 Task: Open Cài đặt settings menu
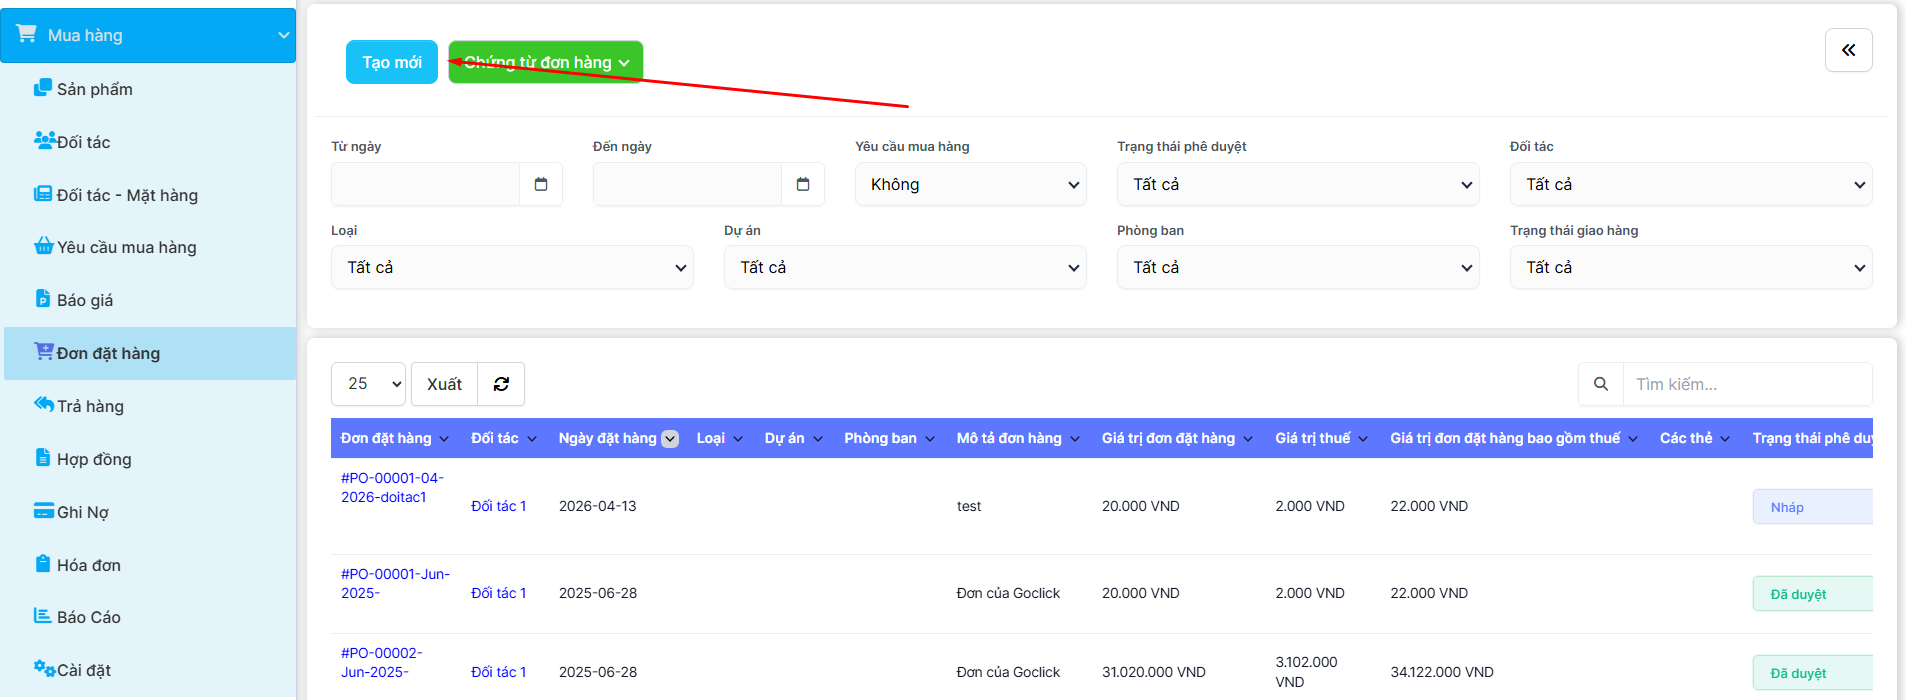(x=83, y=670)
